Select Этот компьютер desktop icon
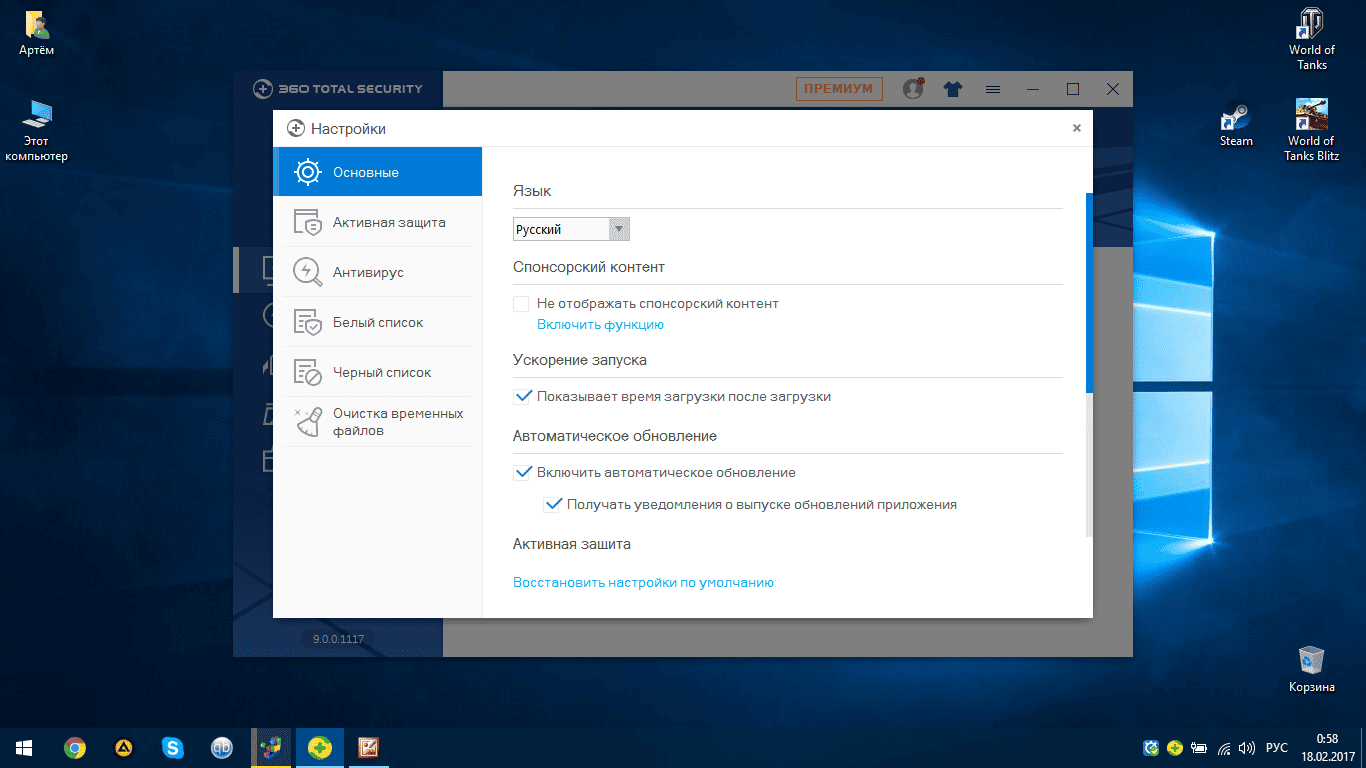The width and height of the screenshot is (1366, 768). coord(37,130)
